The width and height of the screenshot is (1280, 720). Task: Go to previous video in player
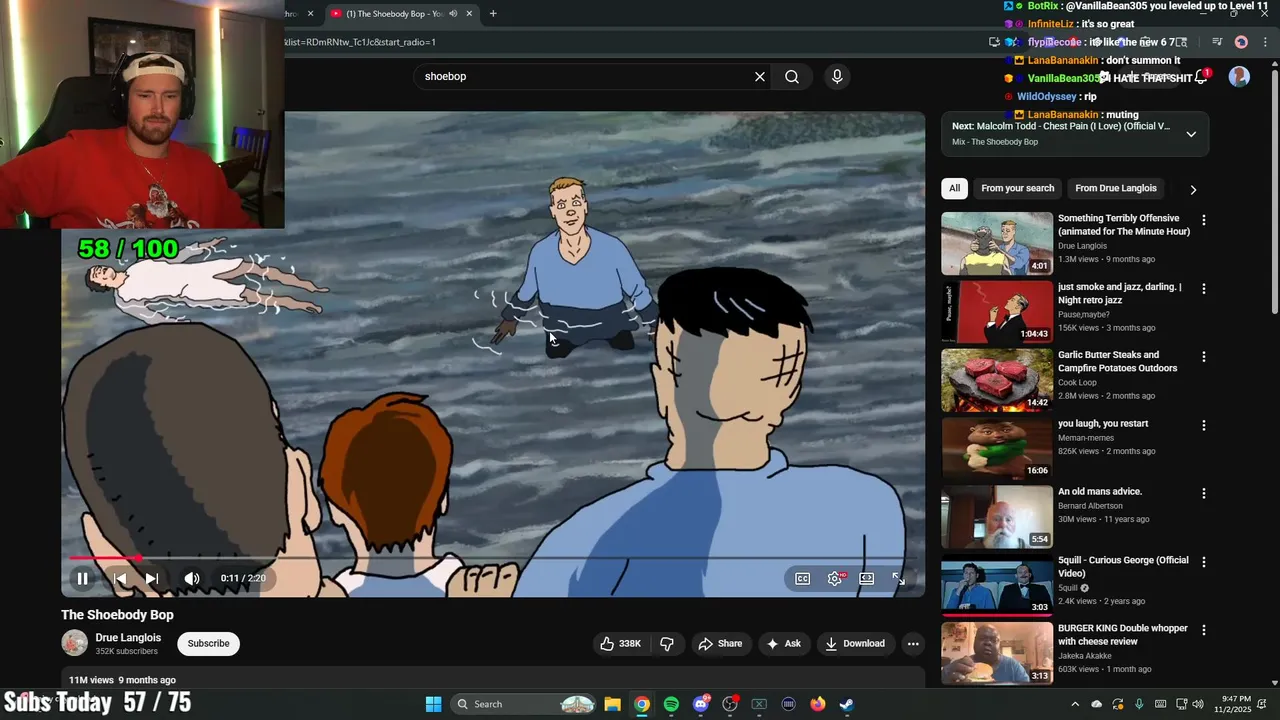[x=119, y=578]
